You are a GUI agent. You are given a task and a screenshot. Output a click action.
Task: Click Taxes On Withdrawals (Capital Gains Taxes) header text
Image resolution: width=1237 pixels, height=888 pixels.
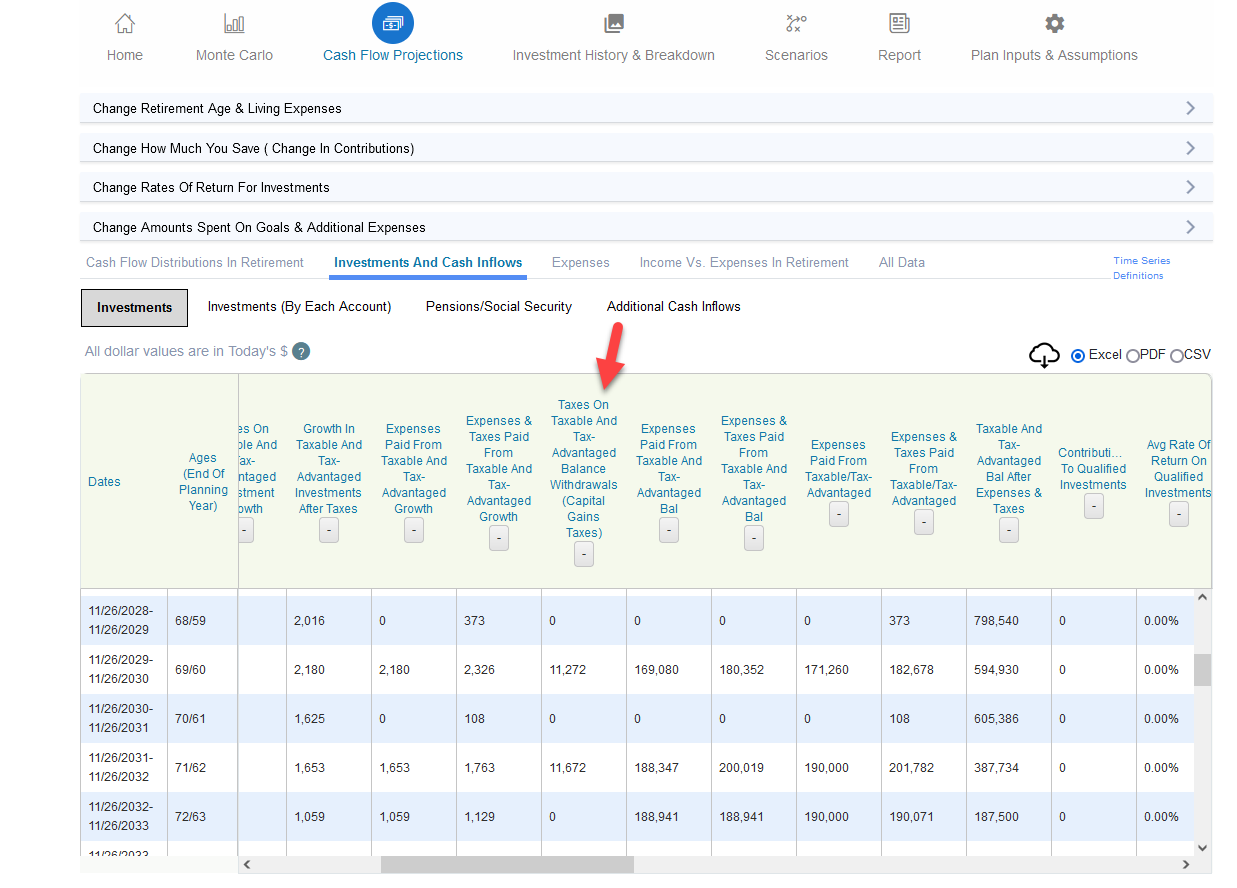(x=584, y=469)
